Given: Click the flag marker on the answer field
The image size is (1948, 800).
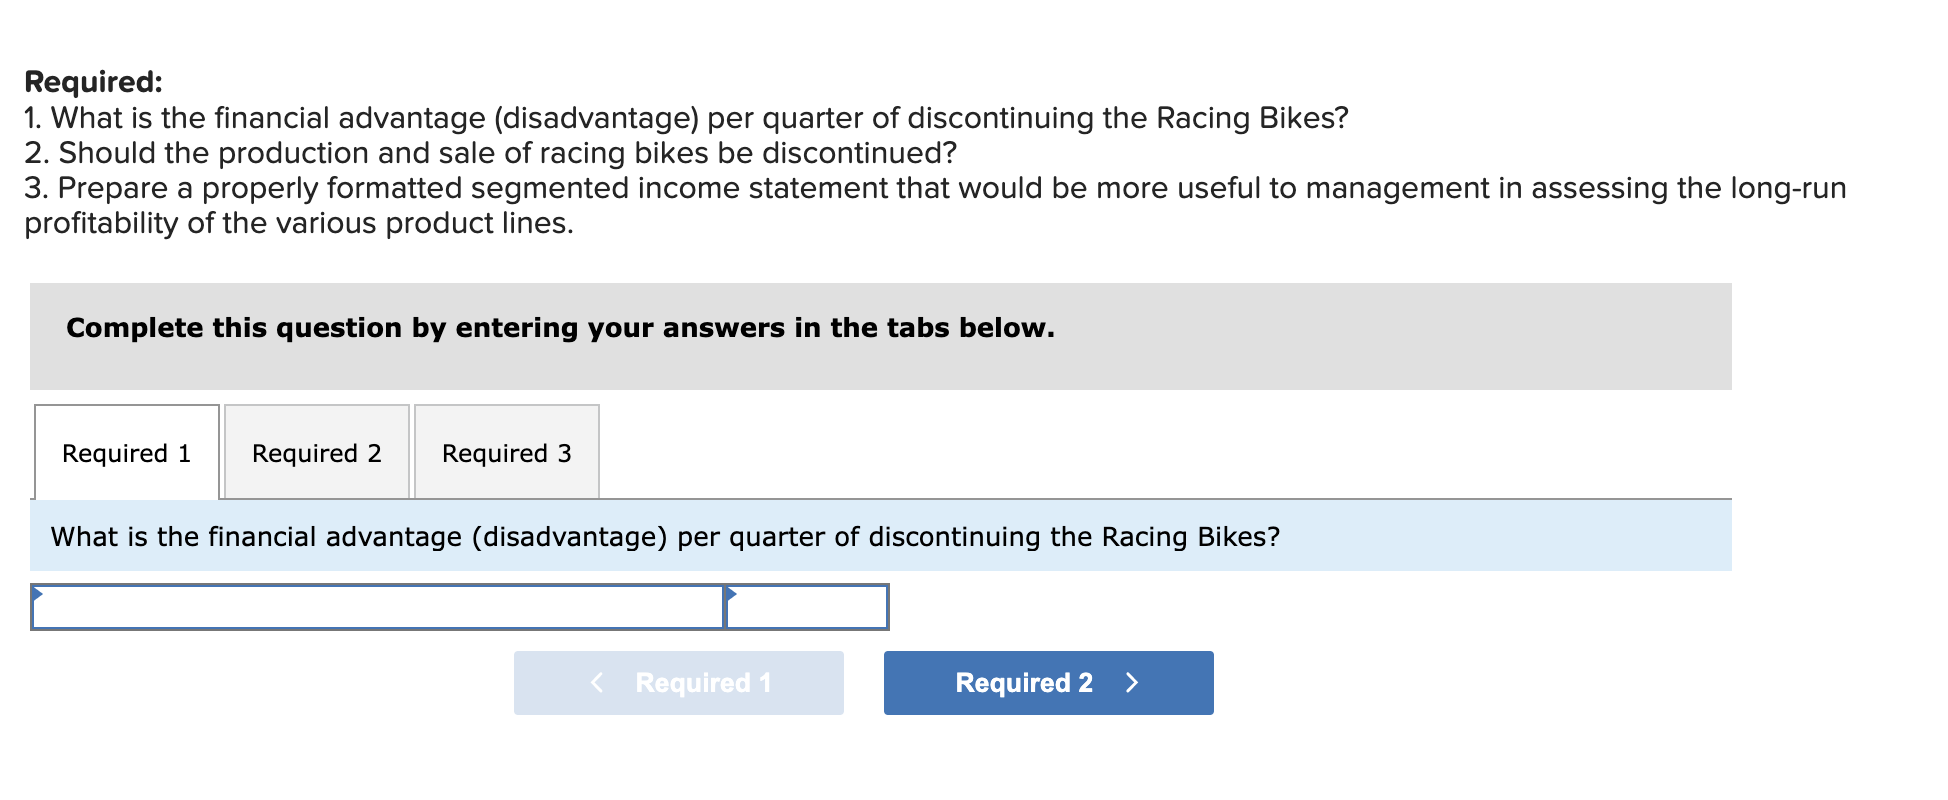Looking at the screenshot, I should point(38,592).
